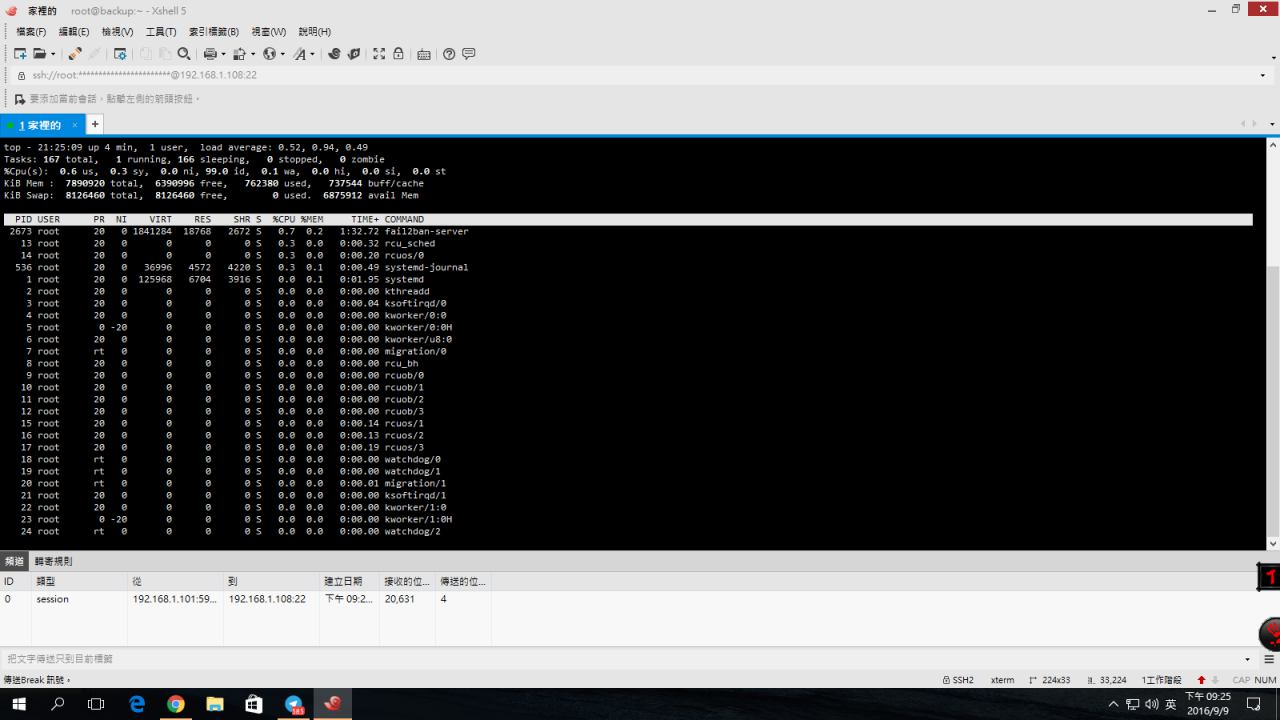Select the session row in channel list
The width and height of the screenshot is (1280, 720).
click(x=52, y=599)
